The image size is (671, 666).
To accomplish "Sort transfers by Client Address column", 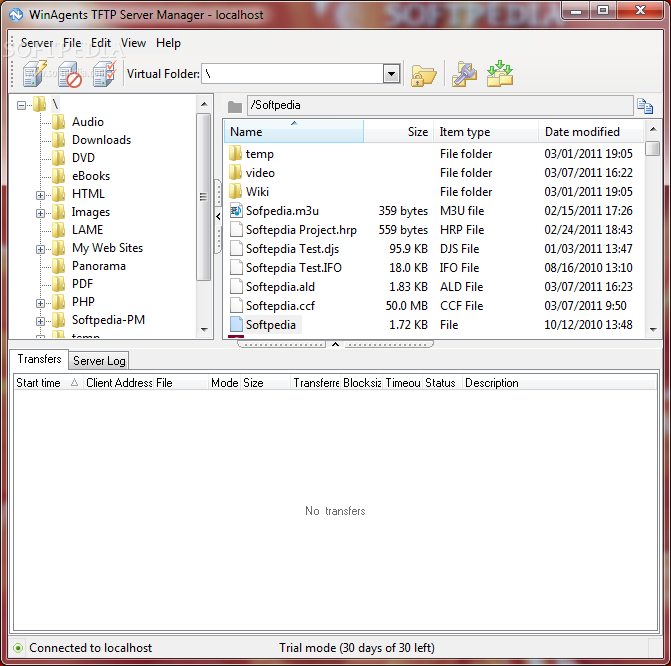I will point(119,383).
